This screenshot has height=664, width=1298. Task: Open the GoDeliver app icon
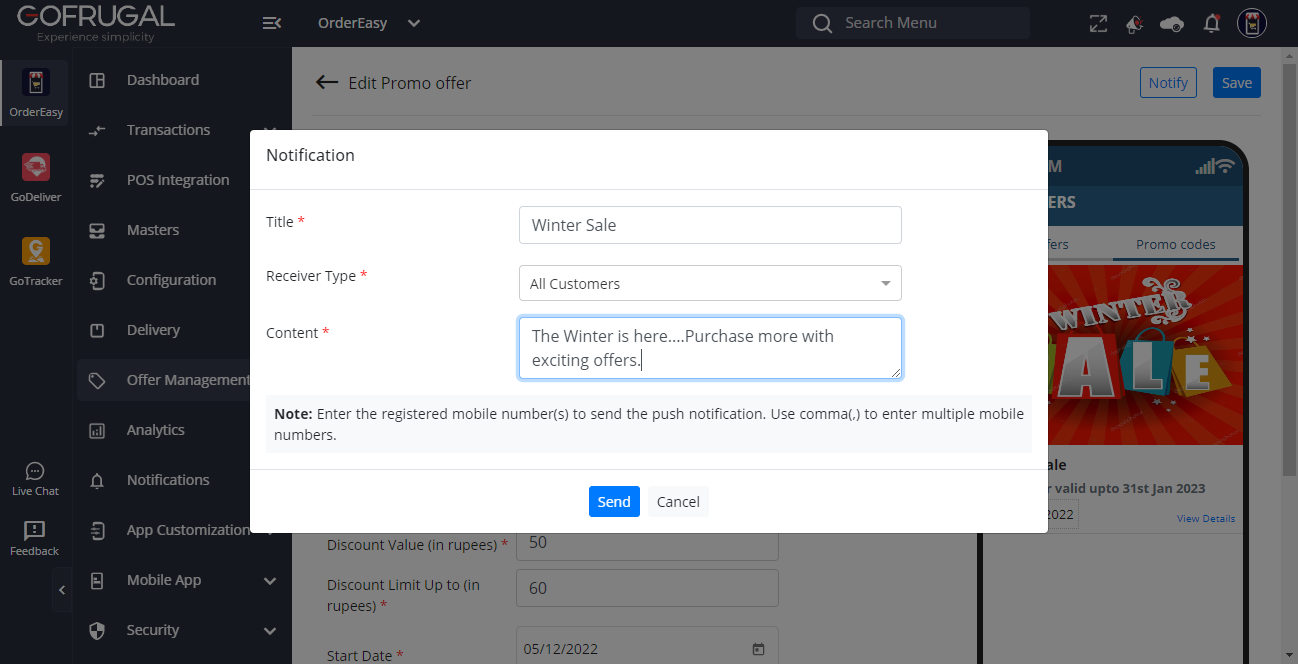(36, 168)
